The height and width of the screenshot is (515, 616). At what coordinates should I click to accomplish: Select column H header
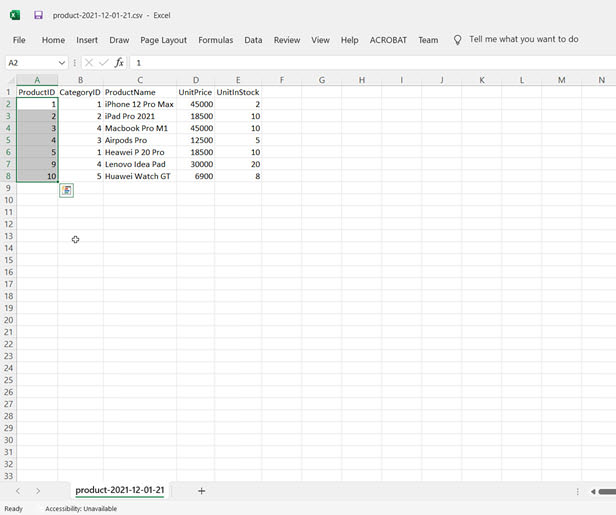pos(362,80)
